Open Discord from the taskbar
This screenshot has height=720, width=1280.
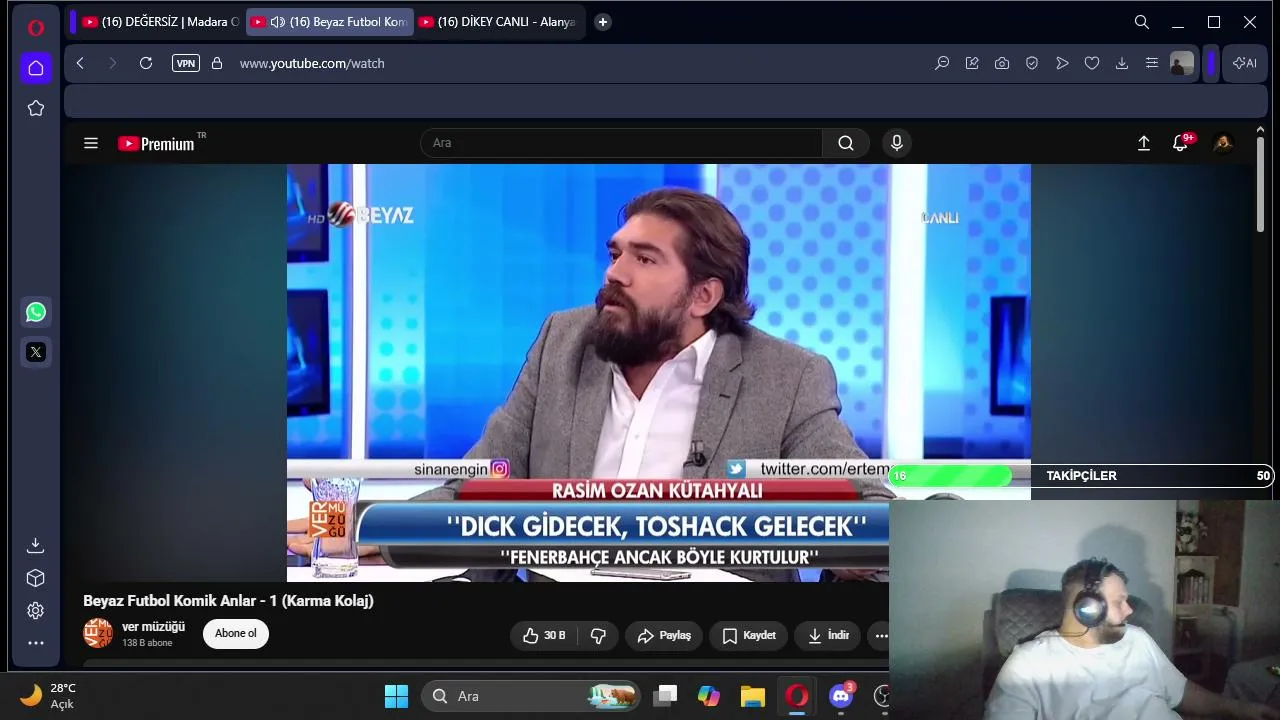pyautogui.click(x=841, y=696)
